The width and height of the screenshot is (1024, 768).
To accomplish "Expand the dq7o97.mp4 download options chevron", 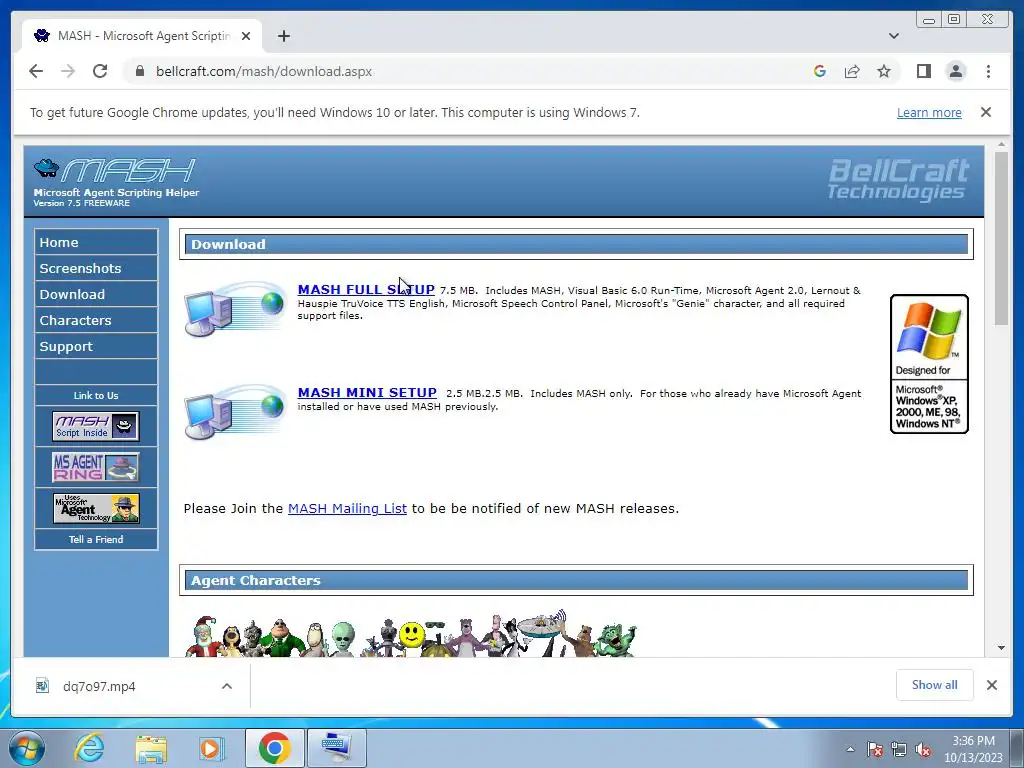I will [x=227, y=686].
